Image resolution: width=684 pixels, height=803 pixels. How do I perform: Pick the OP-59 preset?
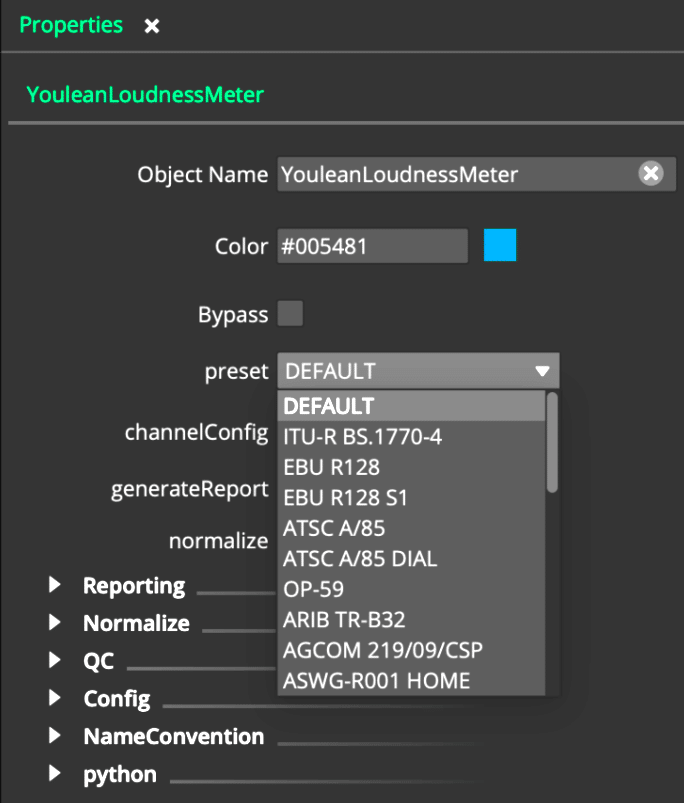[411, 589]
